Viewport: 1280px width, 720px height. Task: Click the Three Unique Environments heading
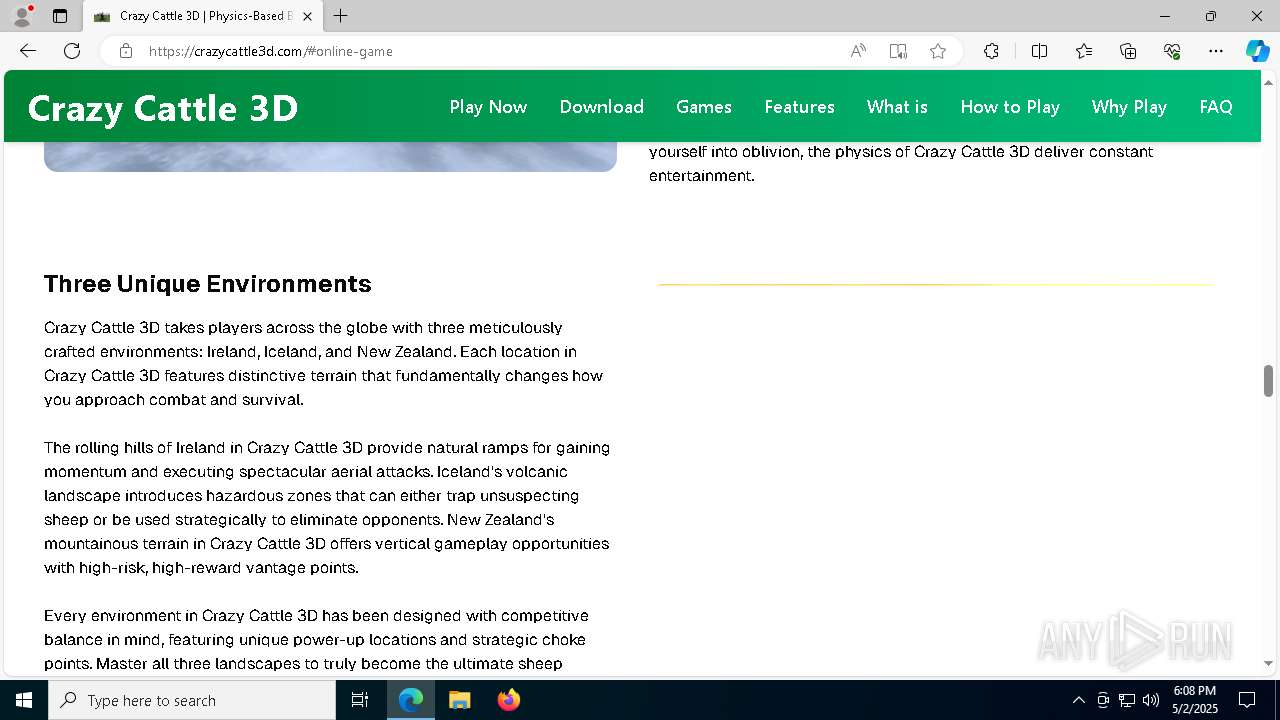coord(208,284)
